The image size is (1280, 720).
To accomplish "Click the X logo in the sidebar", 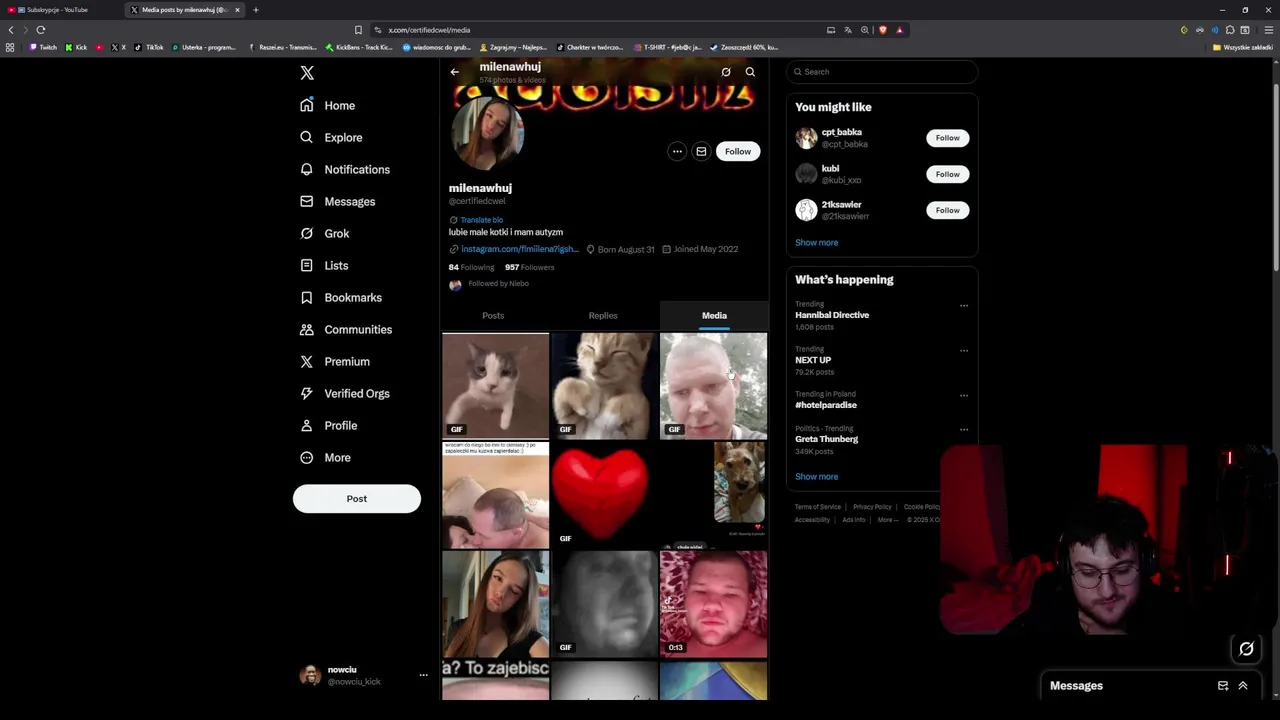I will [x=307, y=73].
